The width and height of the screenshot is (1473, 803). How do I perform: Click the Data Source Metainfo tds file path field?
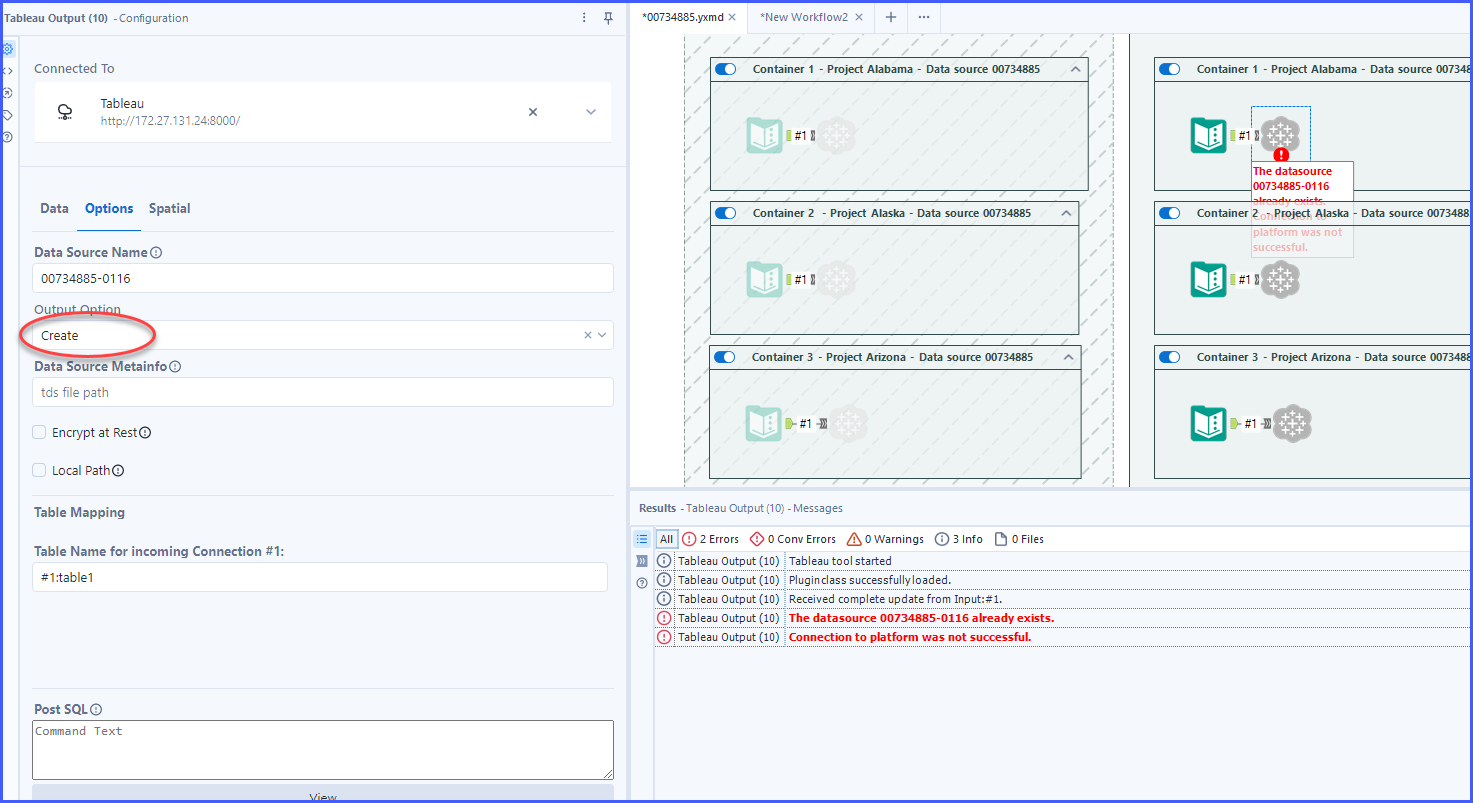click(x=323, y=392)
